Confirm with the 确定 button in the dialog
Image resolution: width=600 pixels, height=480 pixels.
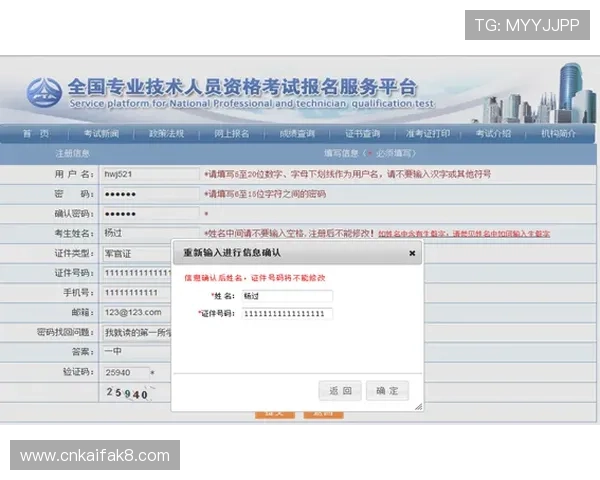[x=387, y=391]
